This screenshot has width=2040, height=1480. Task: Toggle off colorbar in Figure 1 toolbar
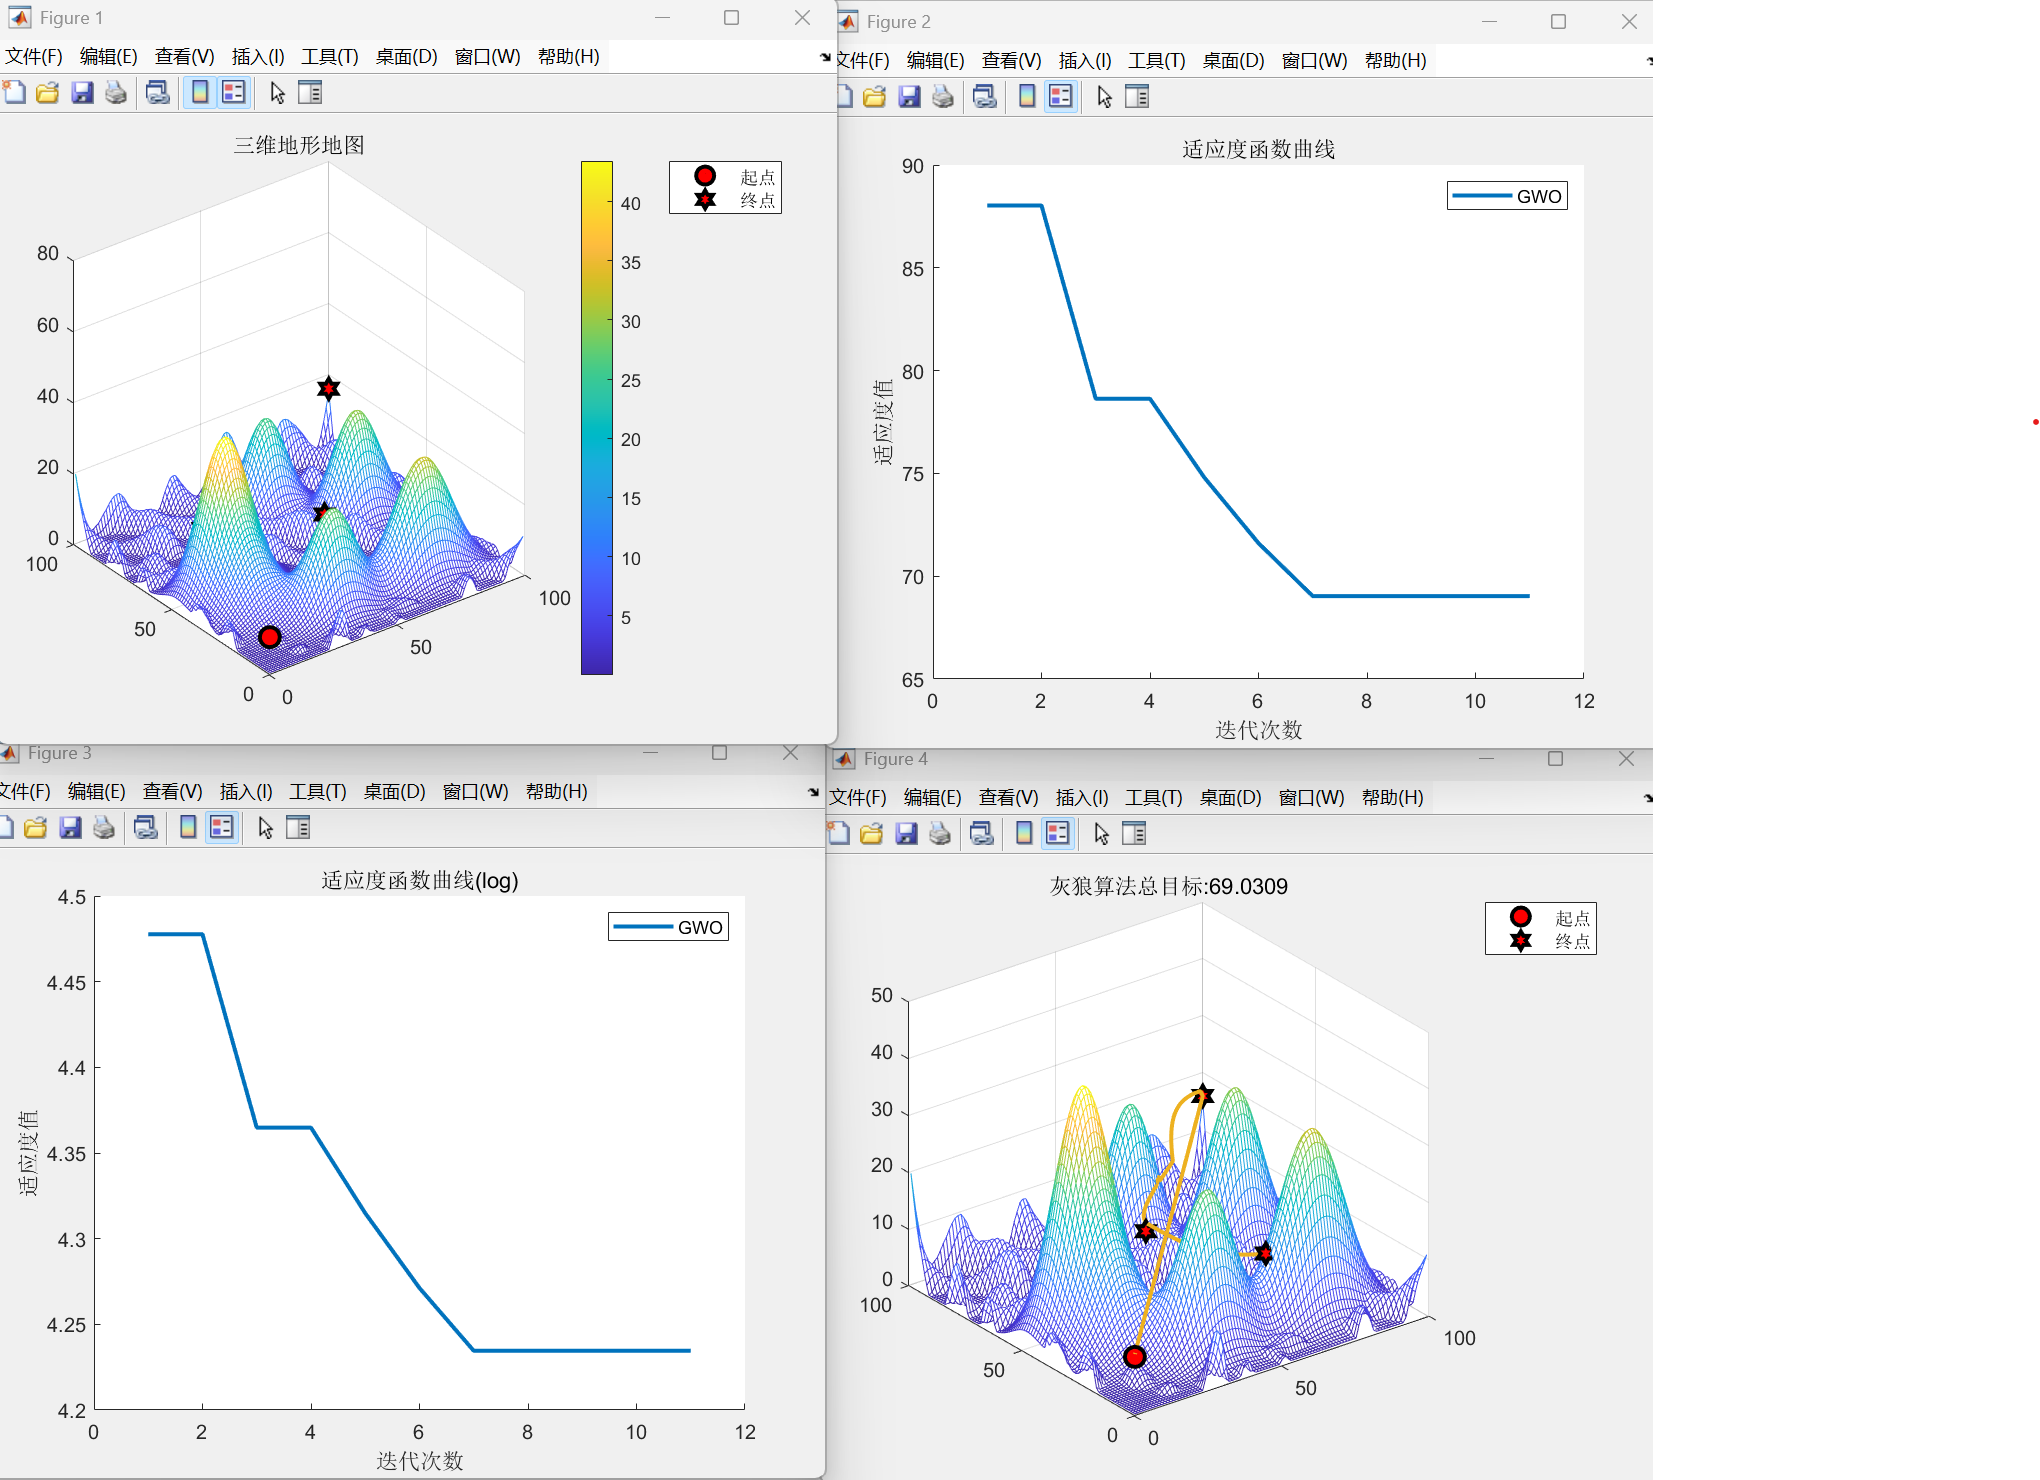point(200,93)
